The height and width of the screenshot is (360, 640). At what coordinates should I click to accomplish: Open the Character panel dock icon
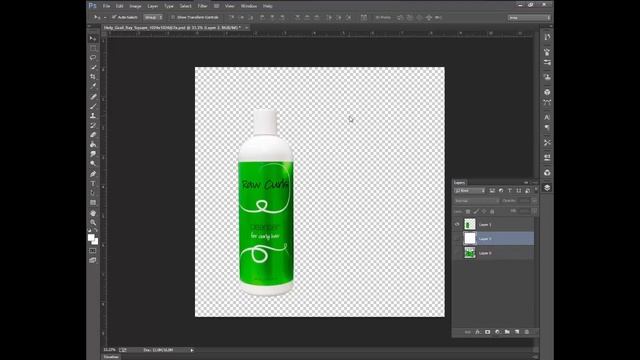(x=547, y=118)
